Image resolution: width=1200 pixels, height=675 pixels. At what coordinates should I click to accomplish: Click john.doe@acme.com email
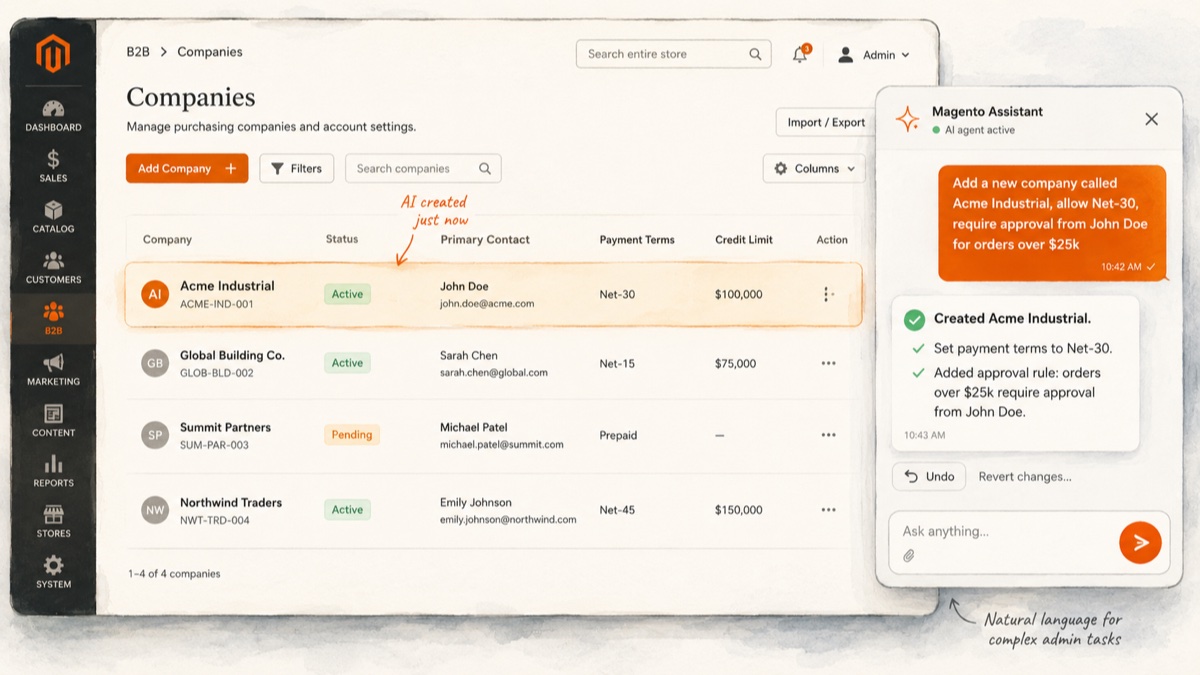pos(487,303)
